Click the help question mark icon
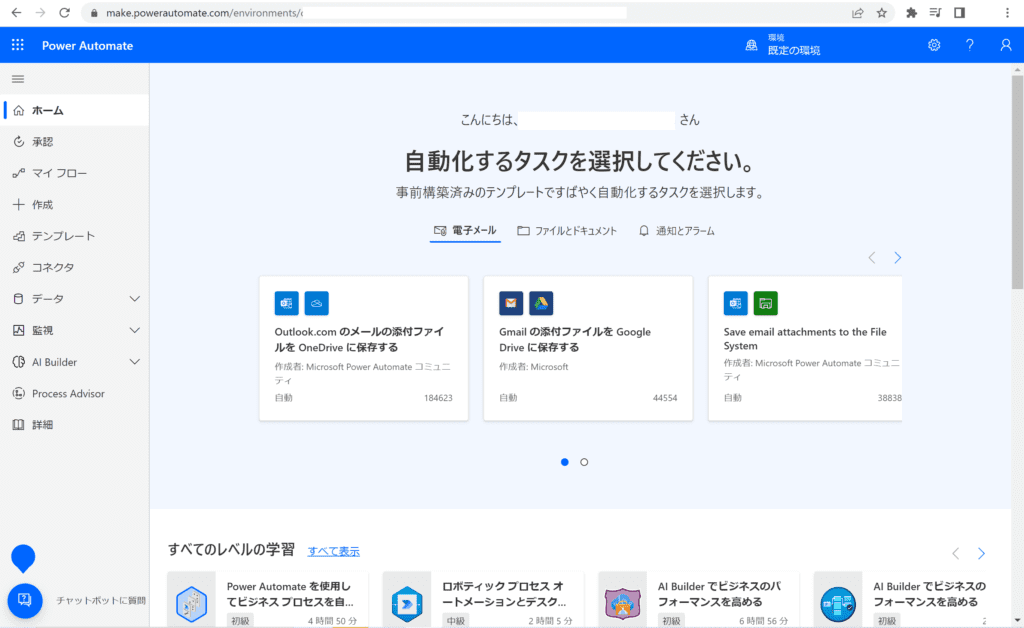1024x628 pixels. coord(969,45)
